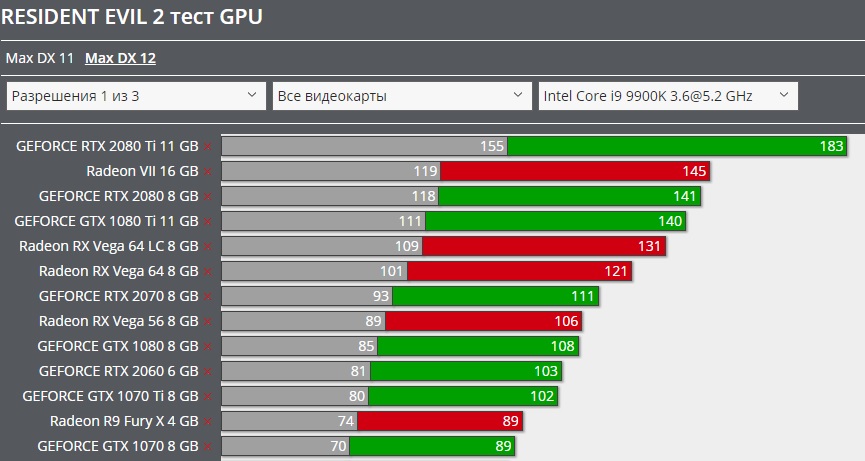Screen dimensions: 865x461
Task: Open the 'Все видеокарты' dropdown
Action: pyautogui.click(x=402, y=96)
